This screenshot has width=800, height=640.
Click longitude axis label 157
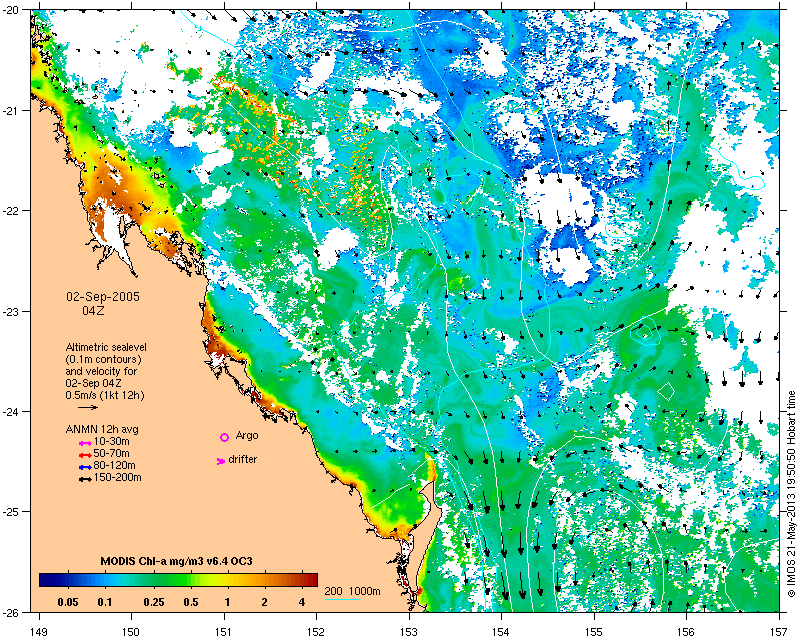pyautogui.click(x=779, y=631)
